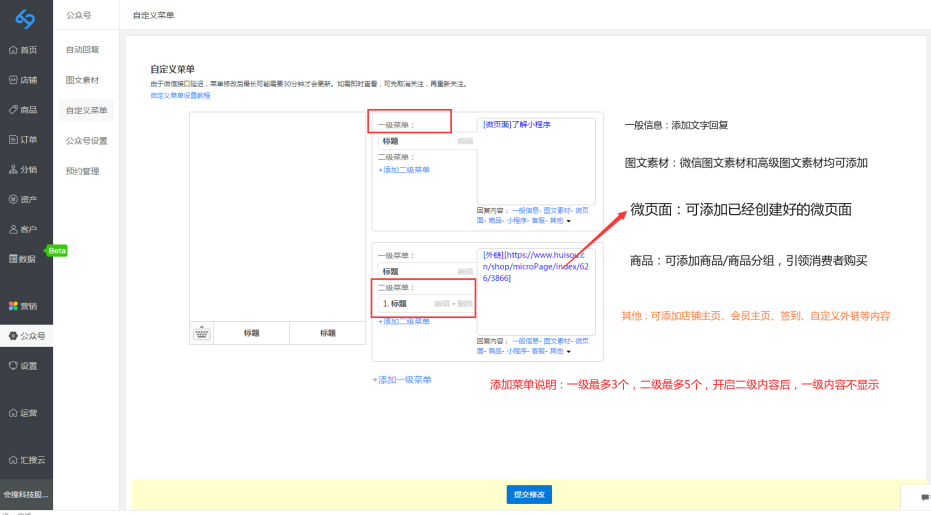The width and height of the screenshot is (931, 515).
Task: Expand reply-type dropdown arrow in first block
Action: click(x=569, y=221)
